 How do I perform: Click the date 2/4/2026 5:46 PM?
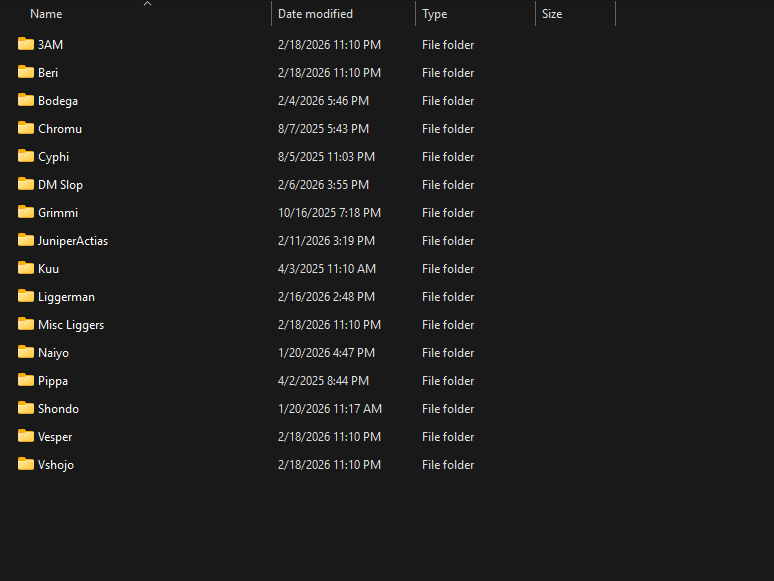click(323, 101)
